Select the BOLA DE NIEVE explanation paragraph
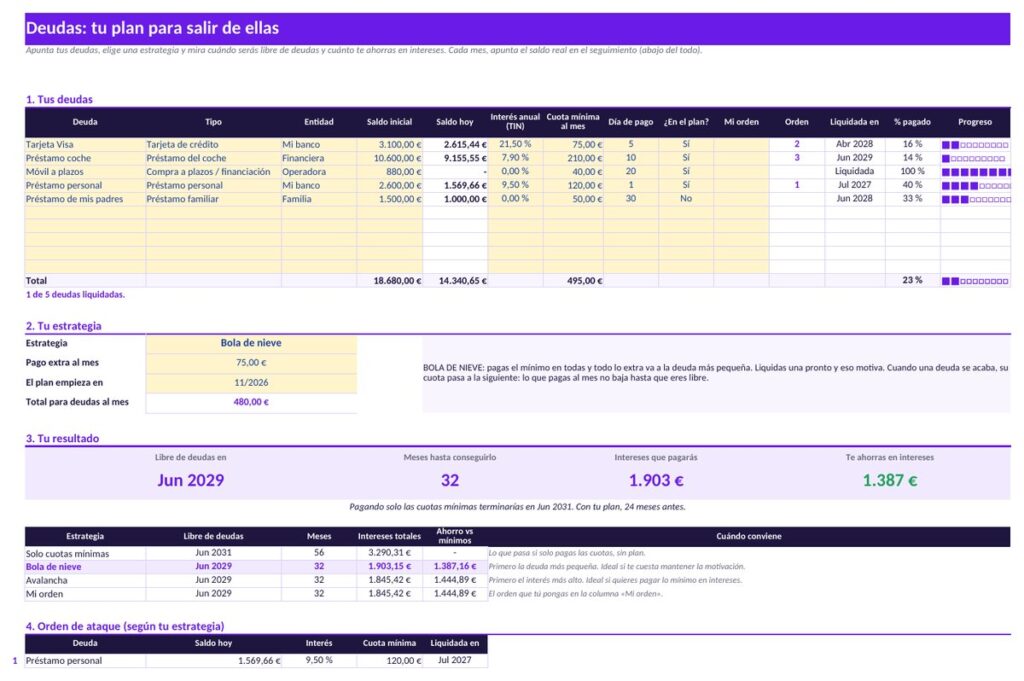The image size is (1024, 681). click(716, 373)
